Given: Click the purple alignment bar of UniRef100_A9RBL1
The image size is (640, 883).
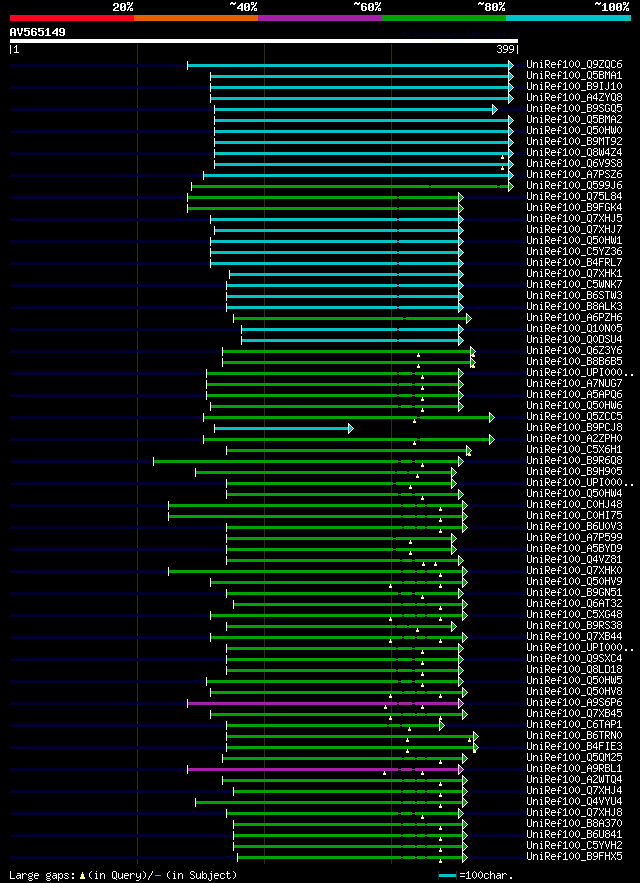Looking at the screenshot, I should click(323, 769).
